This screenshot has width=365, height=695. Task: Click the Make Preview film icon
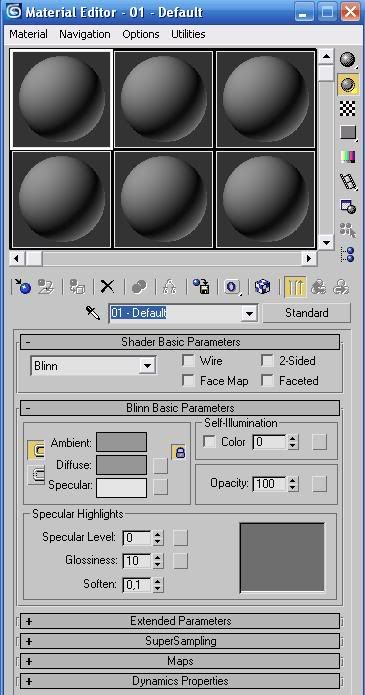click(x=348, y=181)
